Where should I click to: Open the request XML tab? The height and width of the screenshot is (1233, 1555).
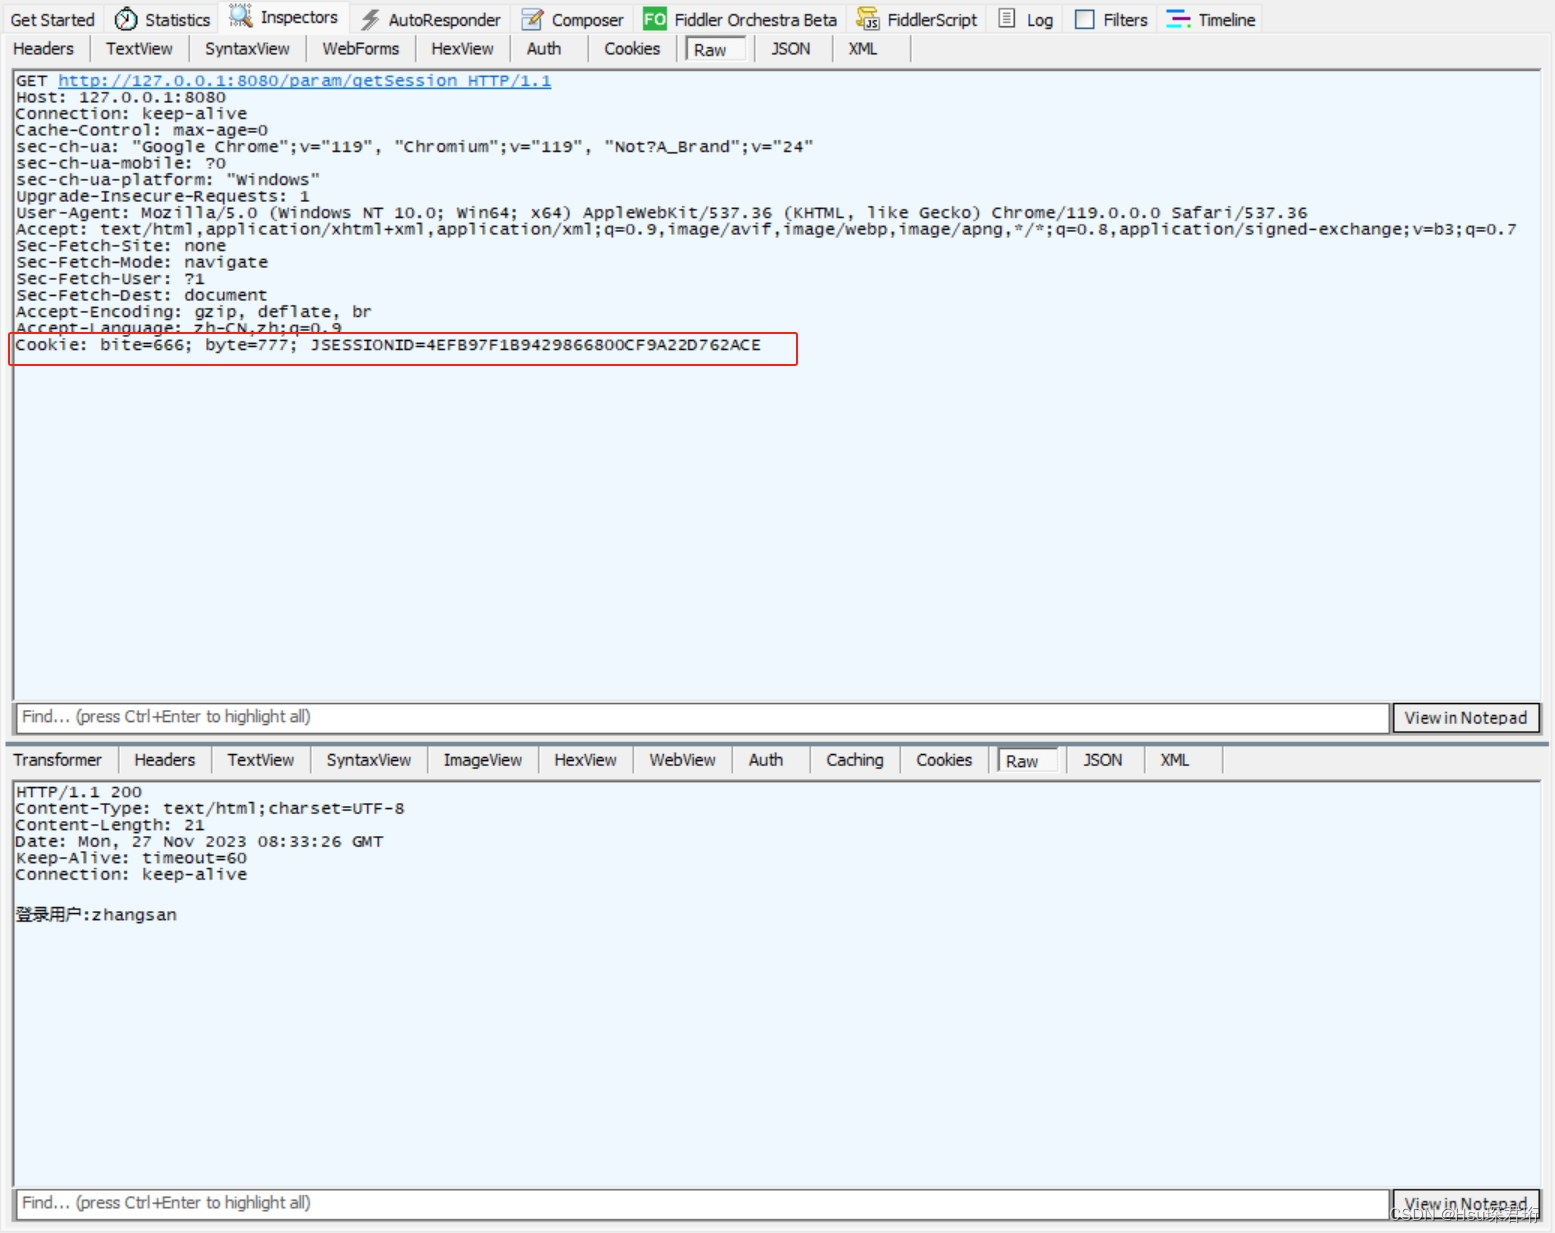863,48
